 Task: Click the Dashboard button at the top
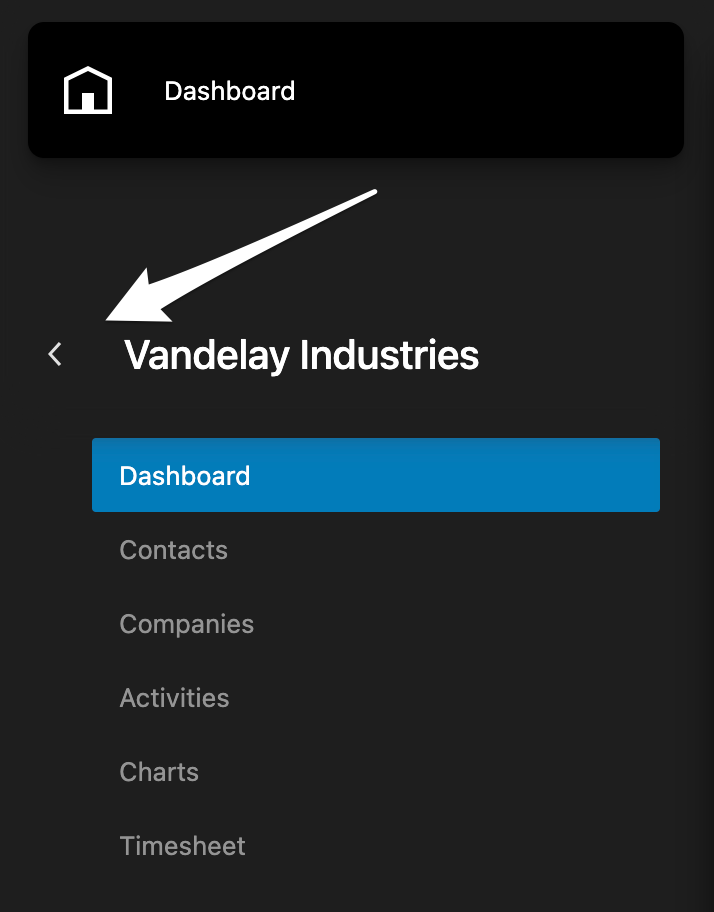(229, 91)
